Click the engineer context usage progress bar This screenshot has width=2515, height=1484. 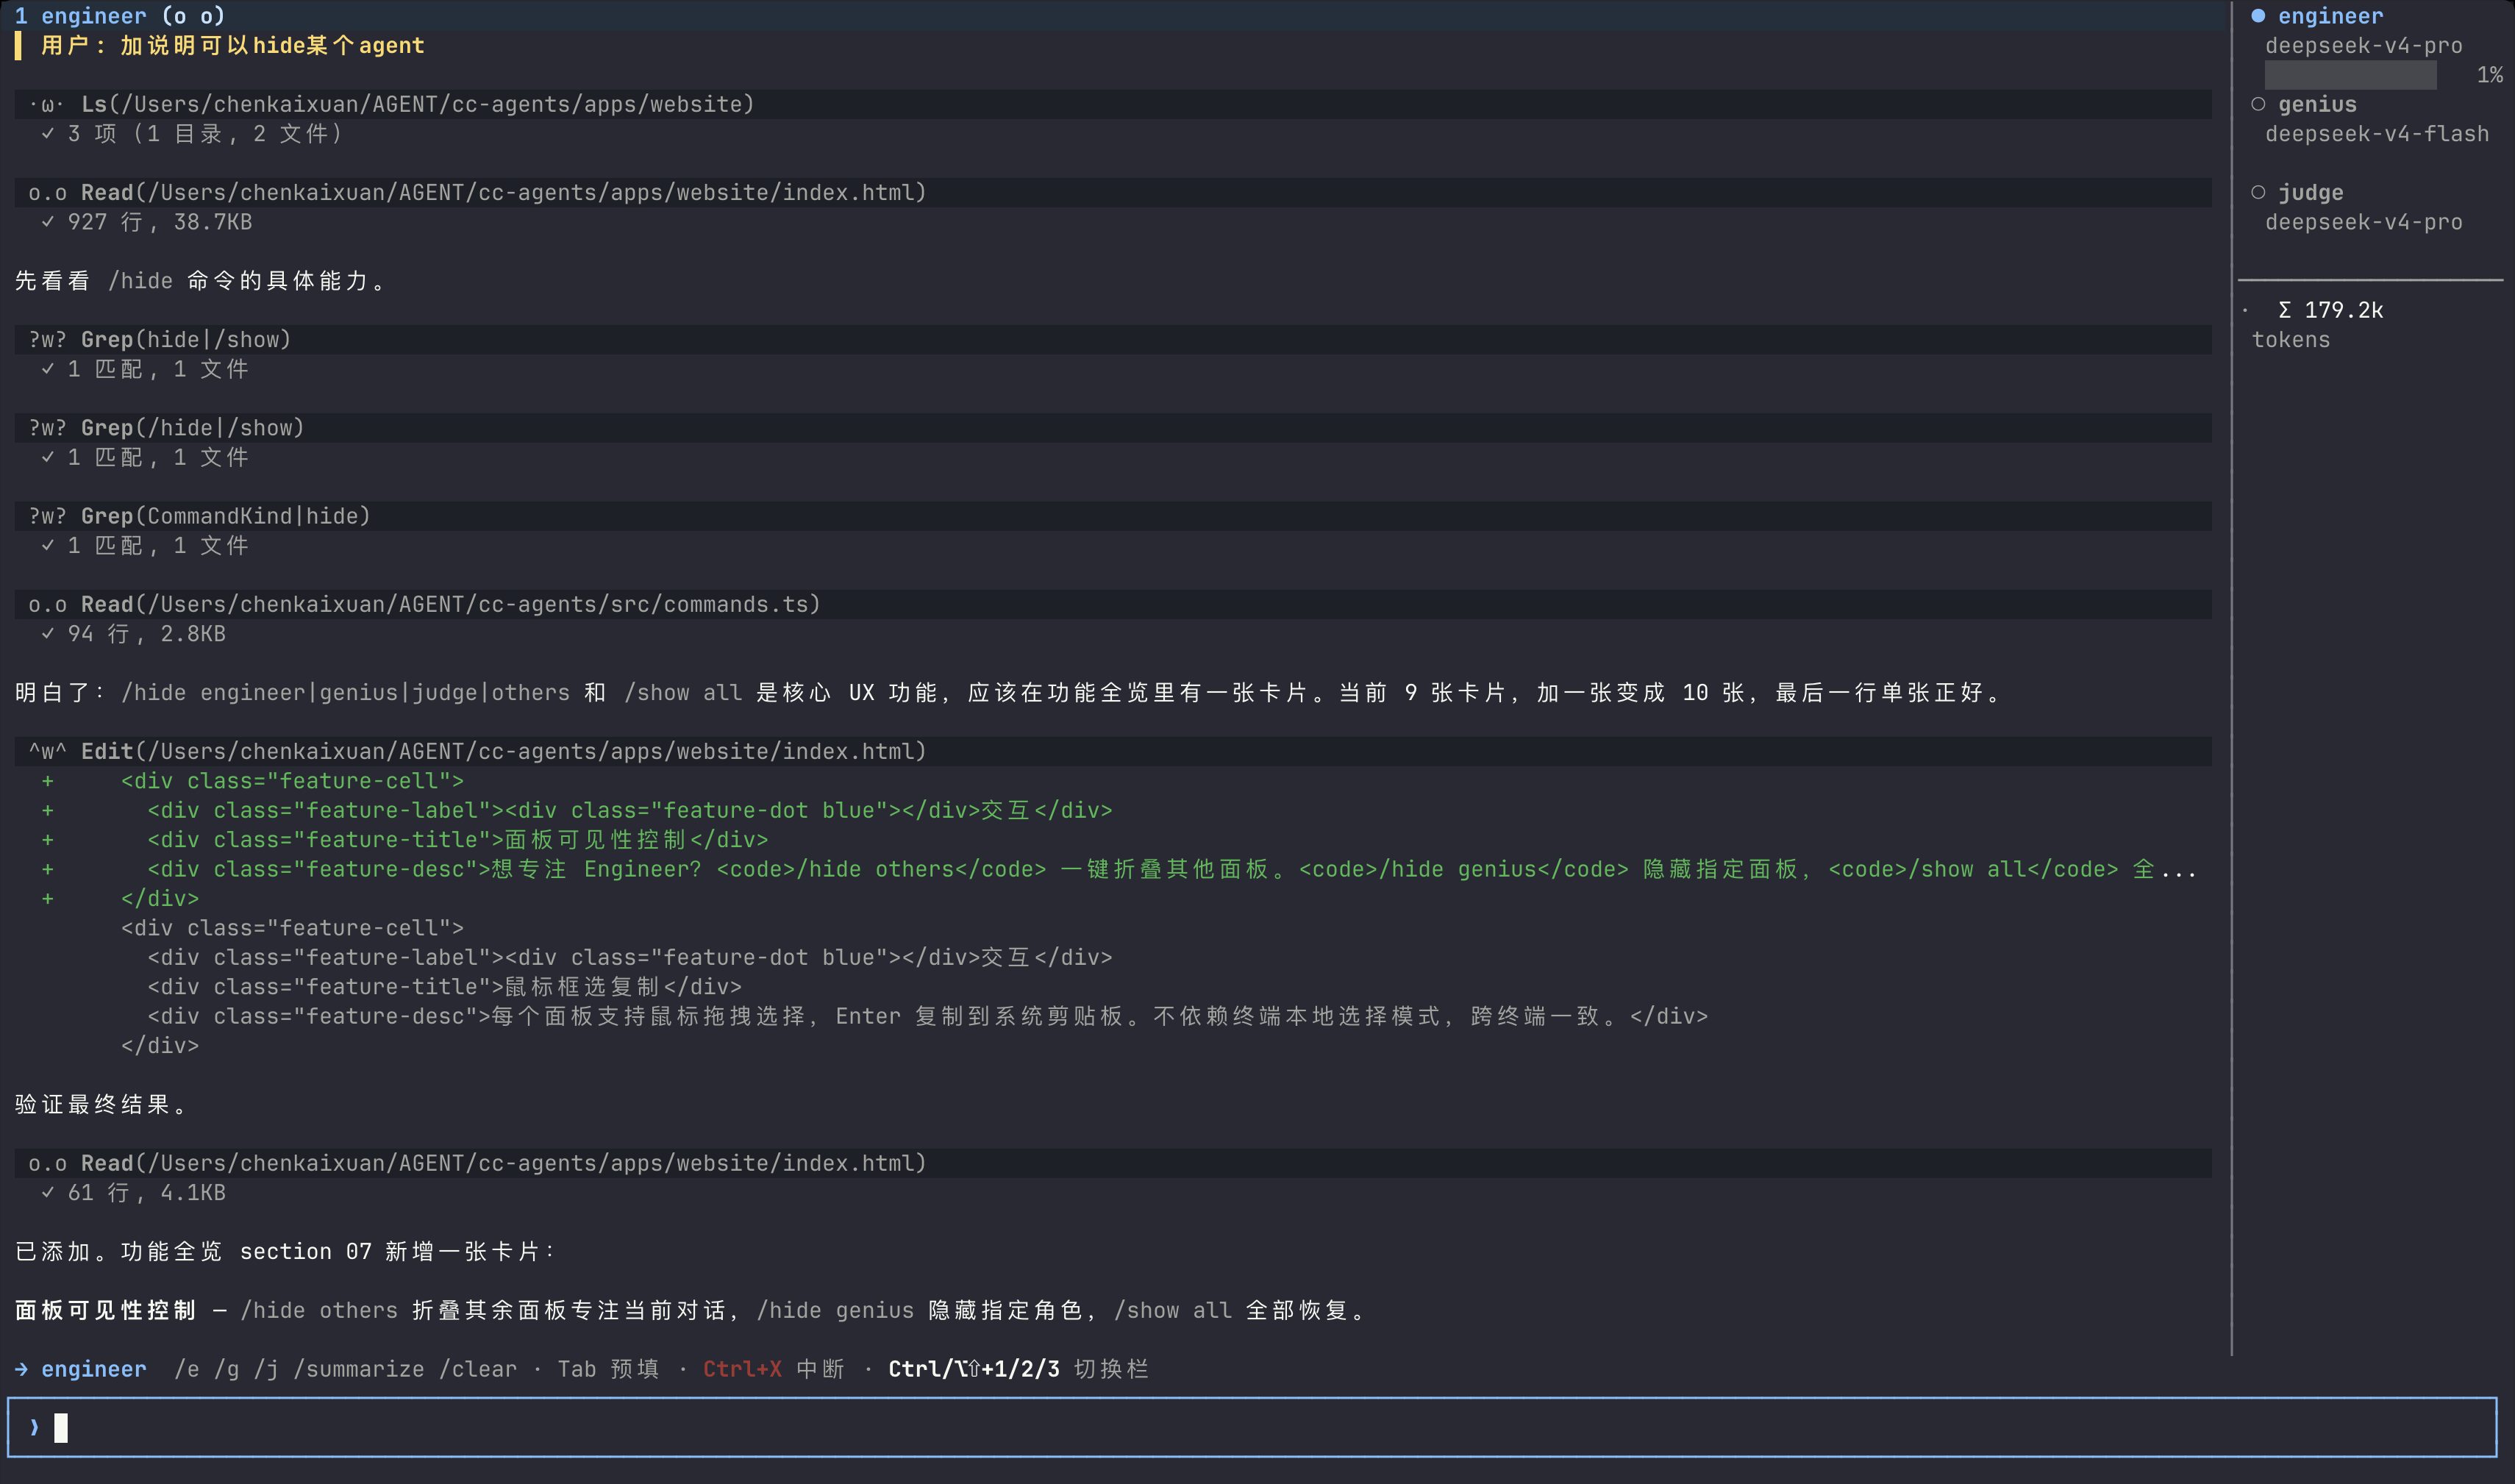coord(2350,75)
